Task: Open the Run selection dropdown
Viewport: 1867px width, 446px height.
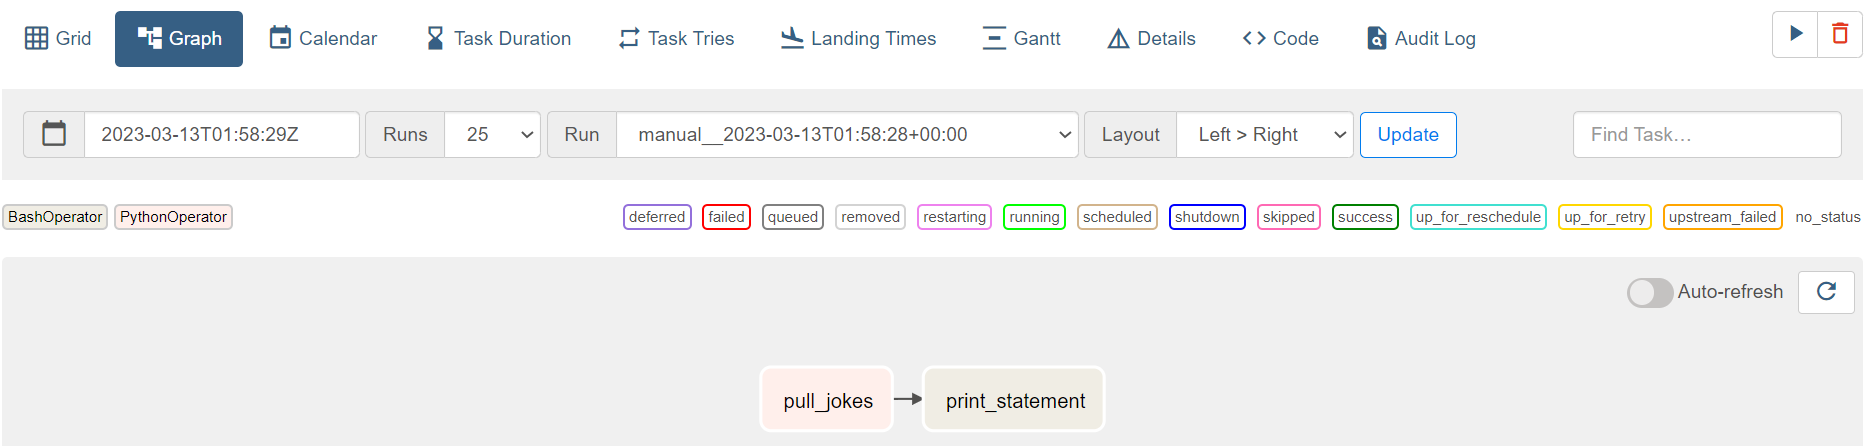Action: click(847, 135)
